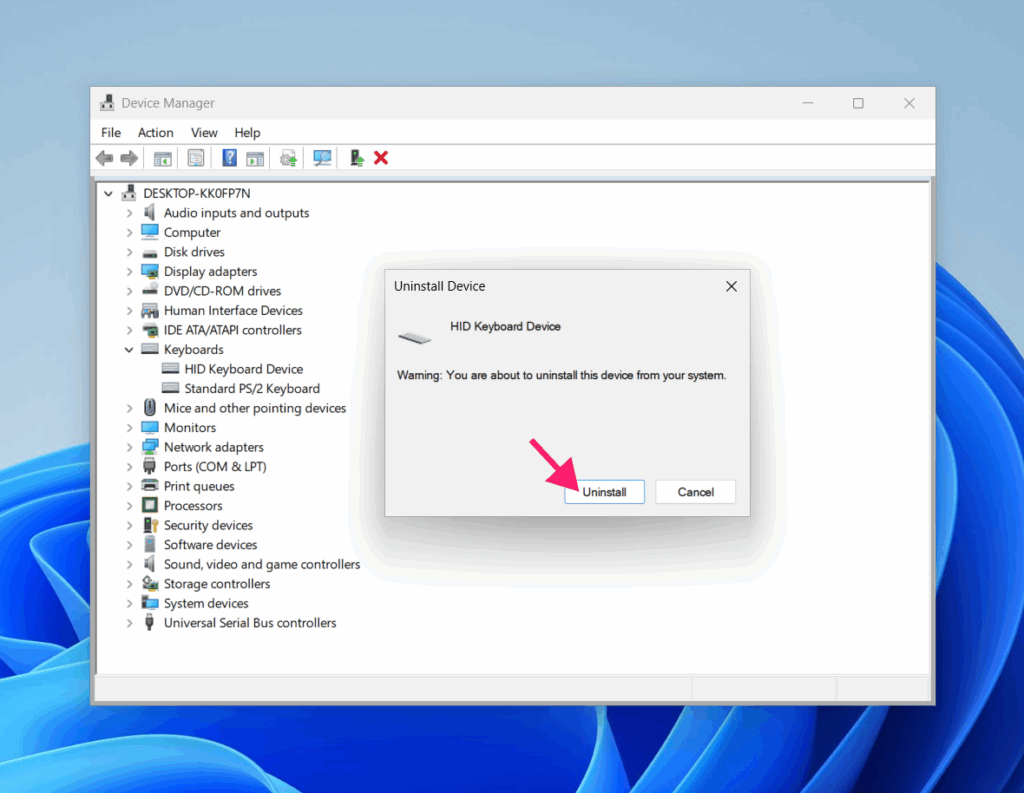The height and width of the screenshot is (793, 1024).
Task: Expand the Universal Serial Bus controllers chevron
Action: click(129, 623)
